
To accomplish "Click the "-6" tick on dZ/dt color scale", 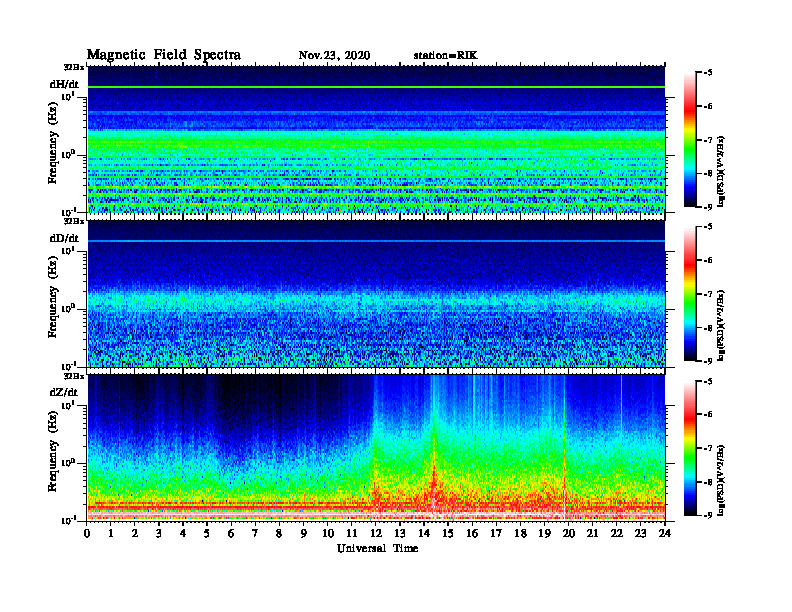I will pos(708,415).
